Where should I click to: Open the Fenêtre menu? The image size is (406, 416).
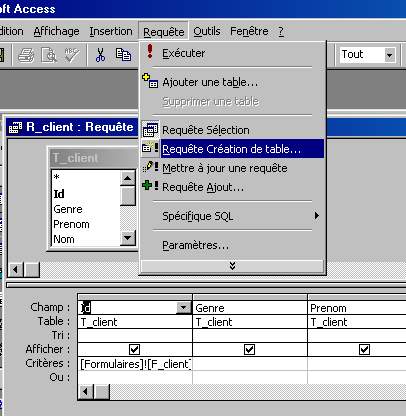tap(249, 31)
